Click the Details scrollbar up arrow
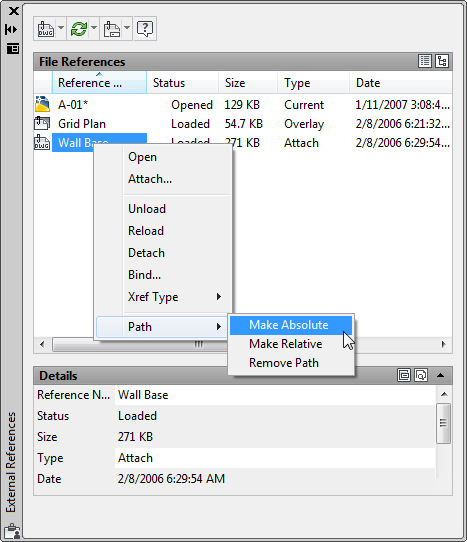This screenshot has height=542, width=467. (x=444, y=394)
